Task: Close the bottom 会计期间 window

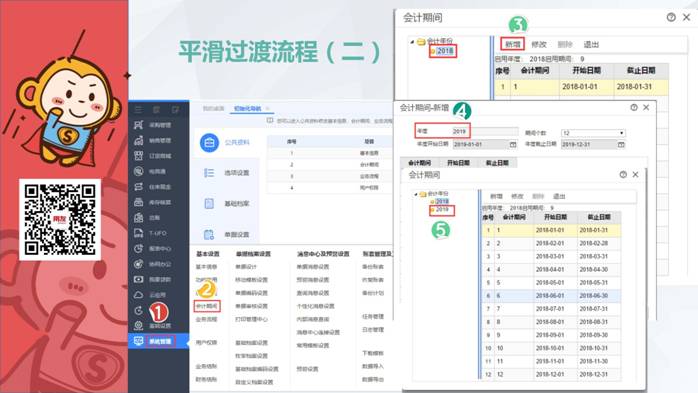Action: point(635,174)
